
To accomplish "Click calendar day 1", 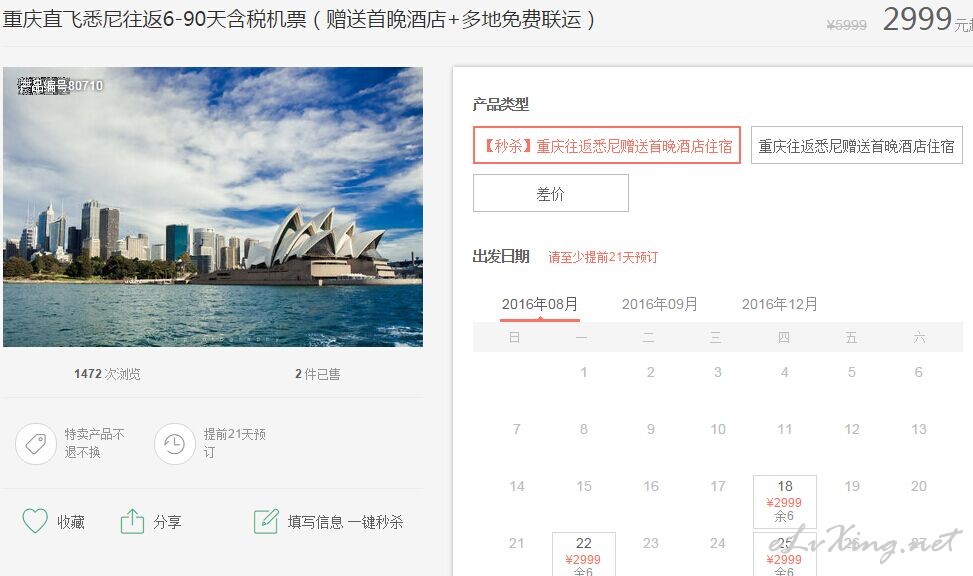I will pyautogui.click(x=584, y=372).
